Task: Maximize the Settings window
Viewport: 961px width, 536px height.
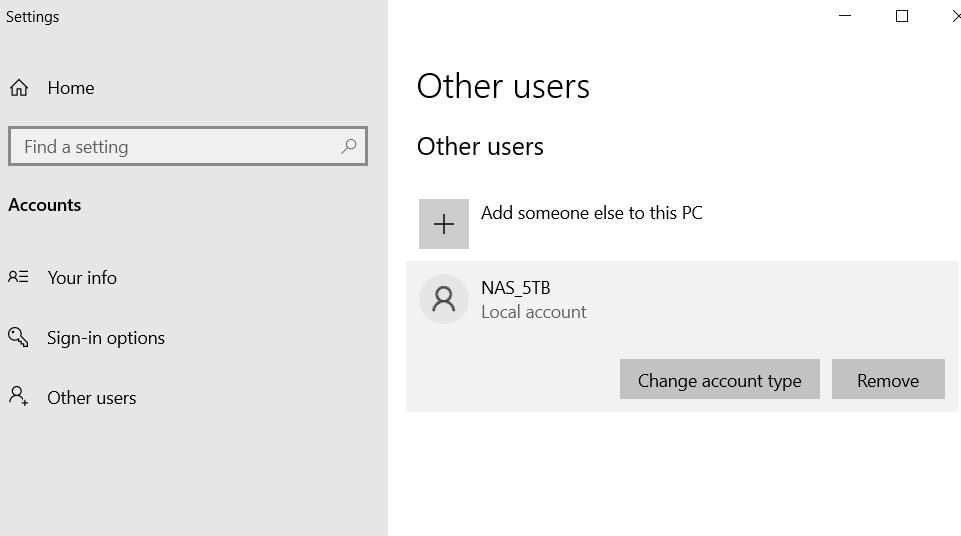Action: coord(901,16)
